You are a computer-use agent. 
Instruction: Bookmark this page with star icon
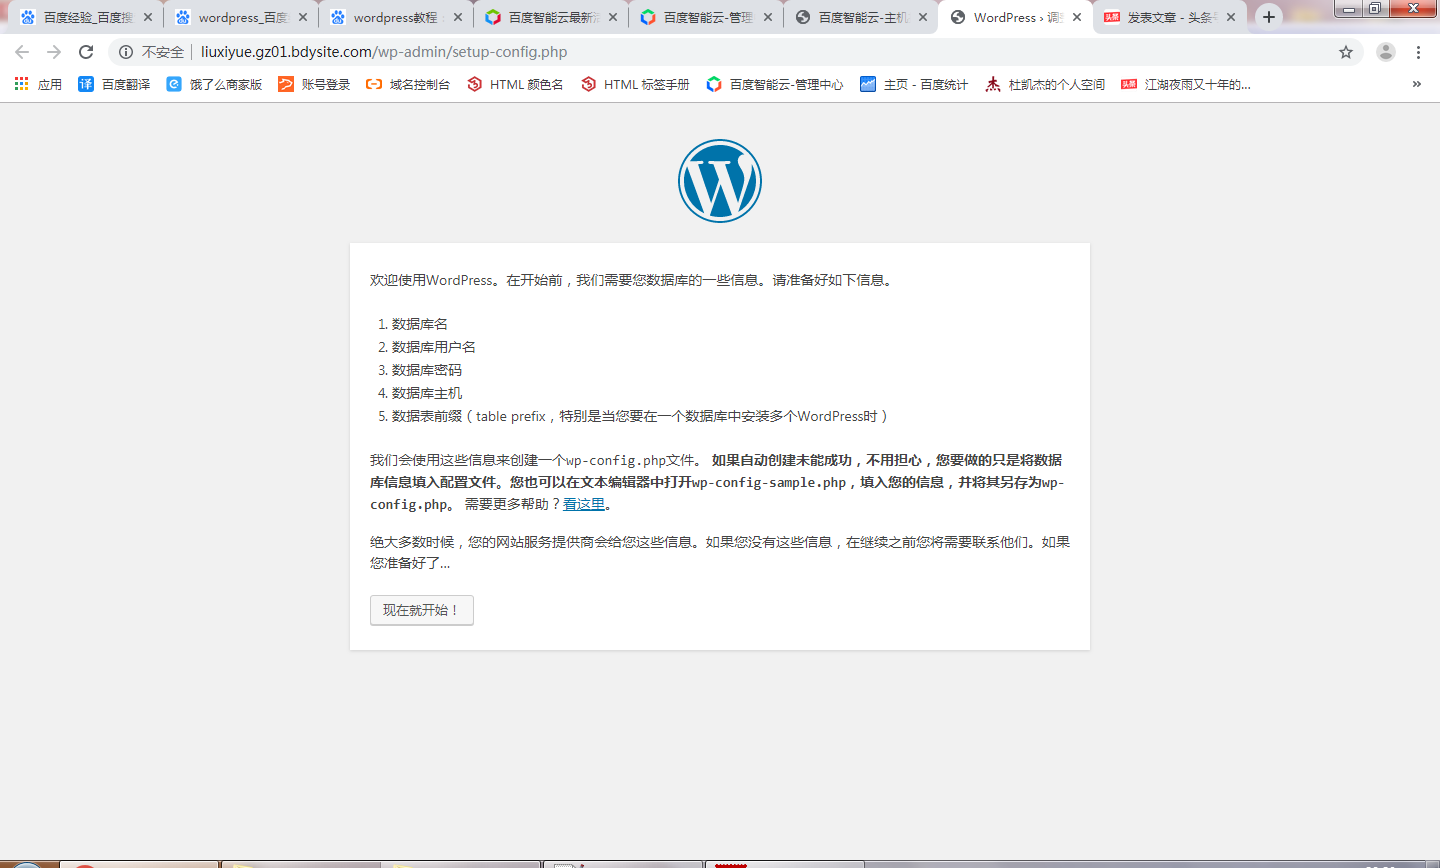pos(1346,52)
